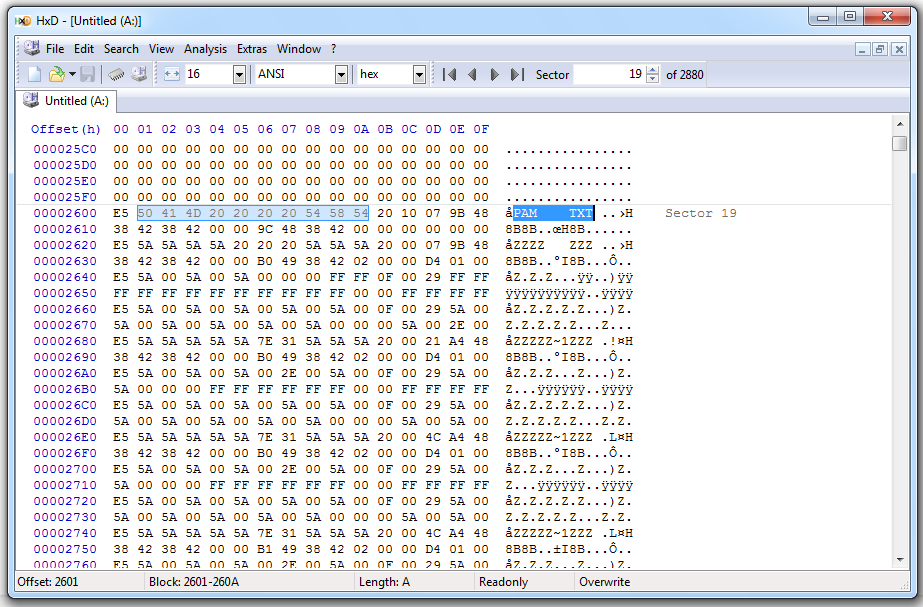Click the Offset: 2601 status bar entry

(x=48, y=582)
